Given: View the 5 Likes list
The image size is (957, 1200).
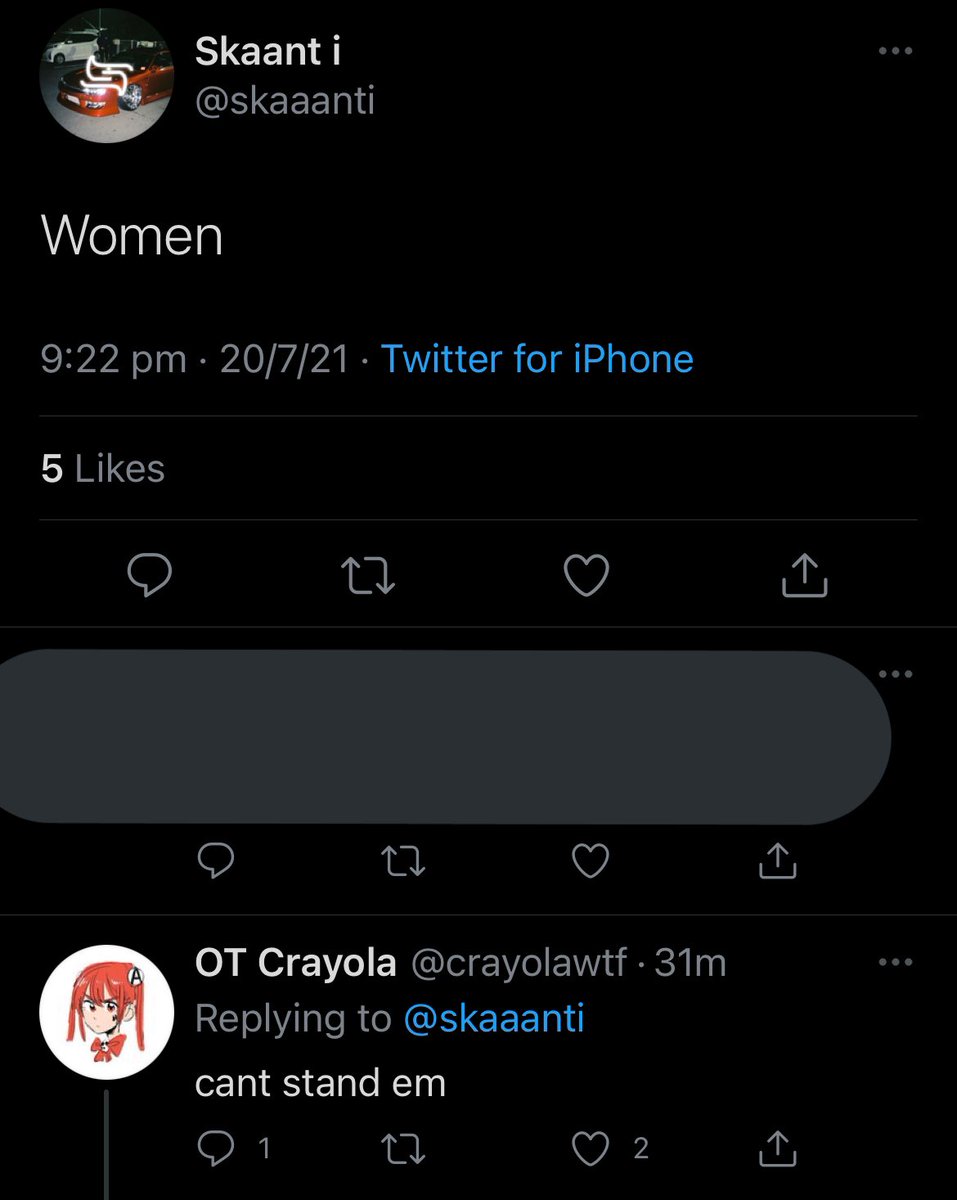Looking at the screenshot, I should pos(103,468).
